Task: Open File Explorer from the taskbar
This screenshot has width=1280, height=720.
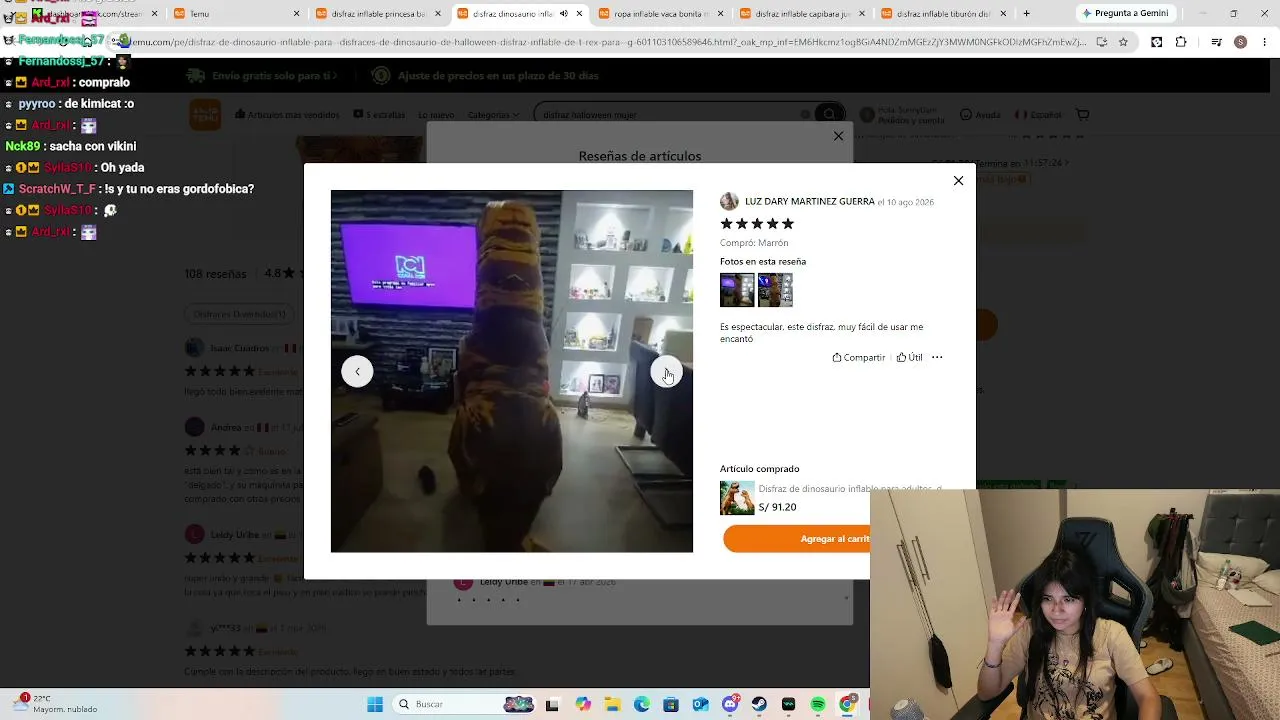Action: (612, 704)
